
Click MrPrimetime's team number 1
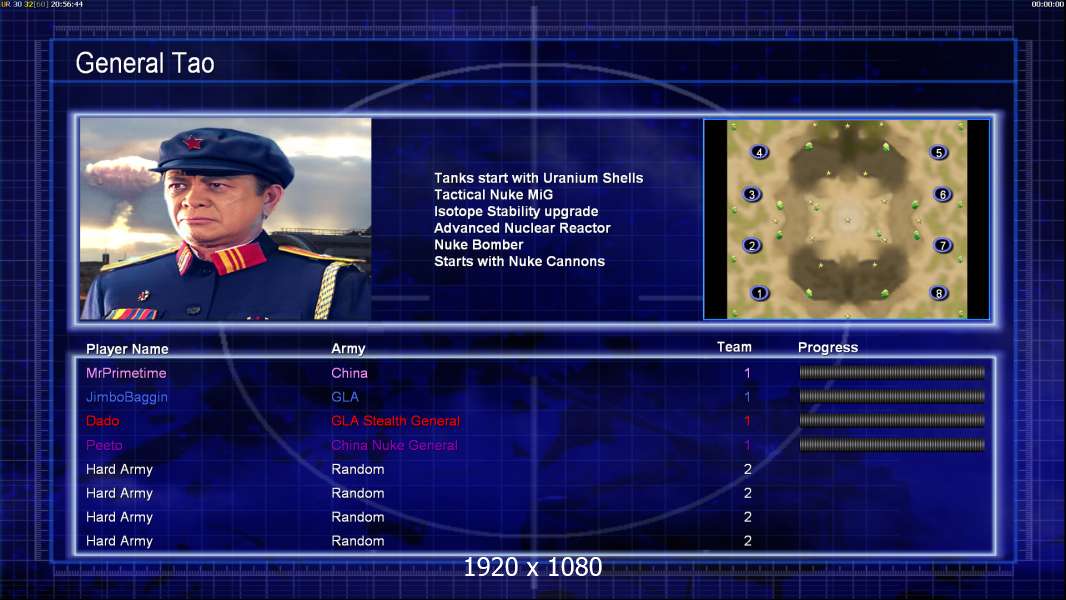(x=747, y=373)
